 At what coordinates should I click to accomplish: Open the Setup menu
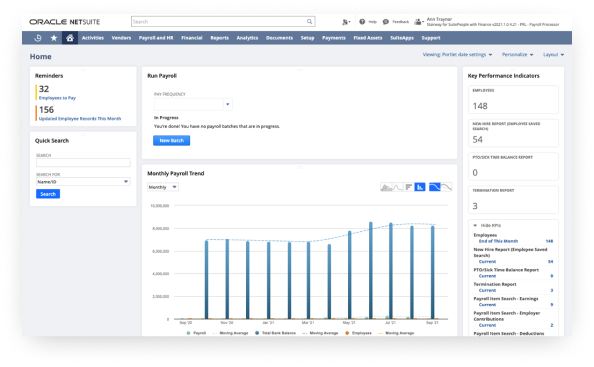308,38
